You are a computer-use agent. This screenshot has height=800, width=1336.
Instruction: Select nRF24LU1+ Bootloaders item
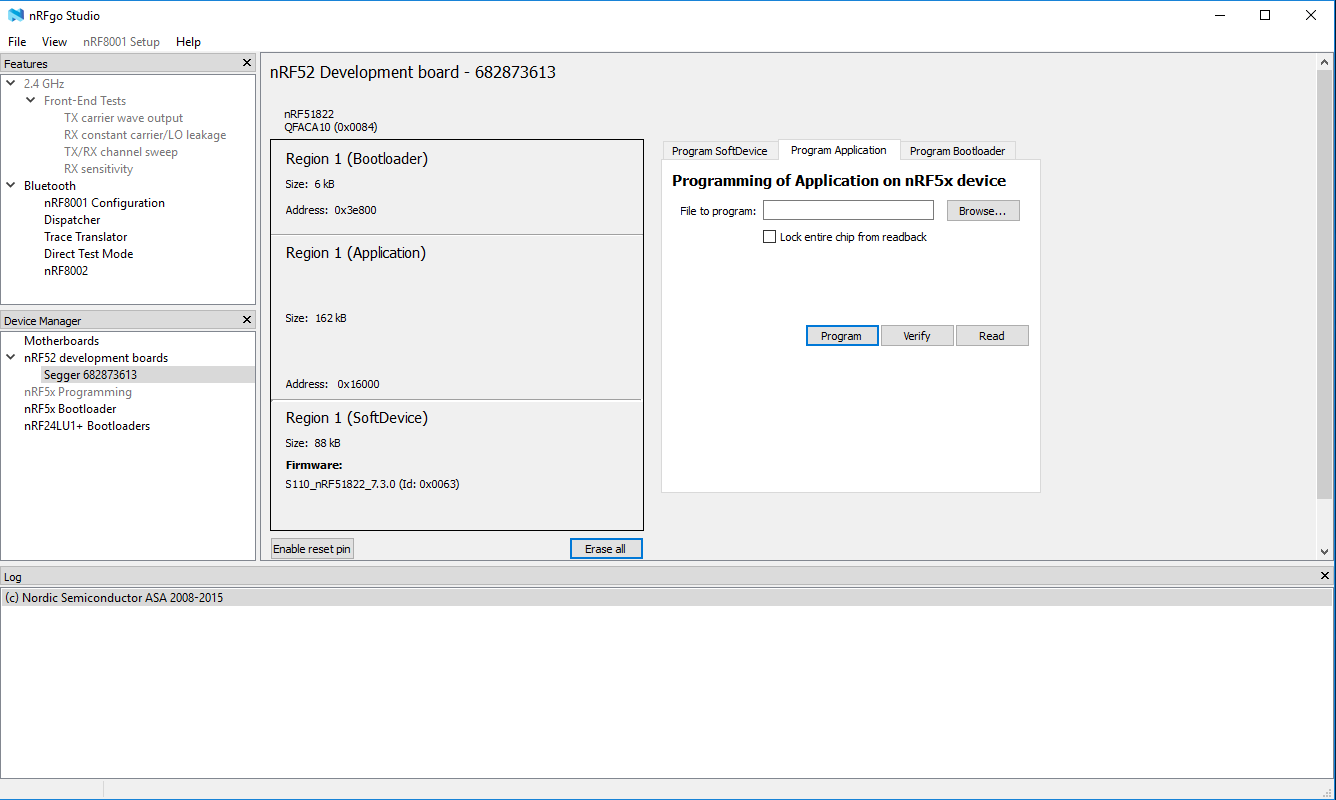[87, 426]
